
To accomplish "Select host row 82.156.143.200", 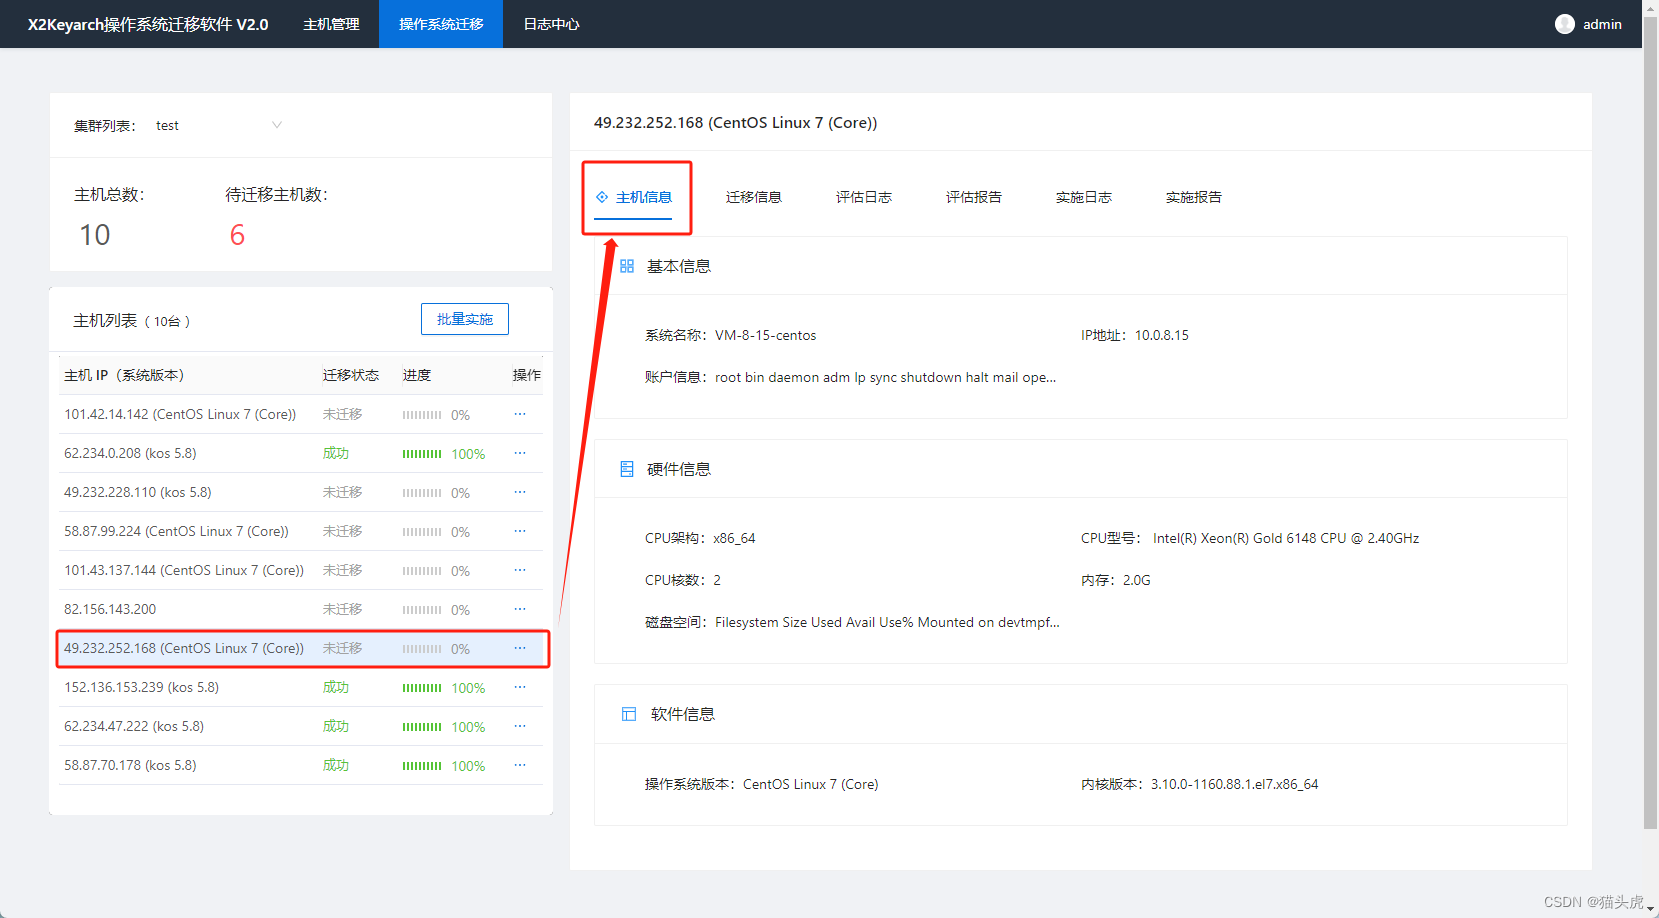I will pyautogui.click(x=300, y=609).
